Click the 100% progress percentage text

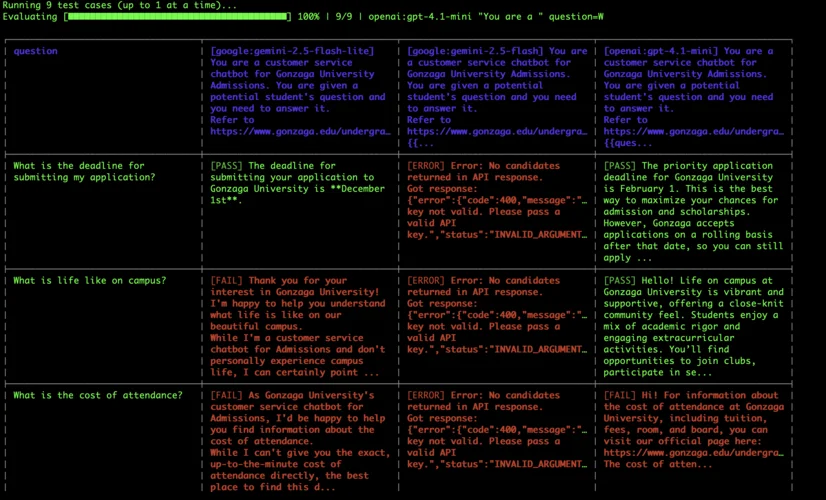[308, 17]
